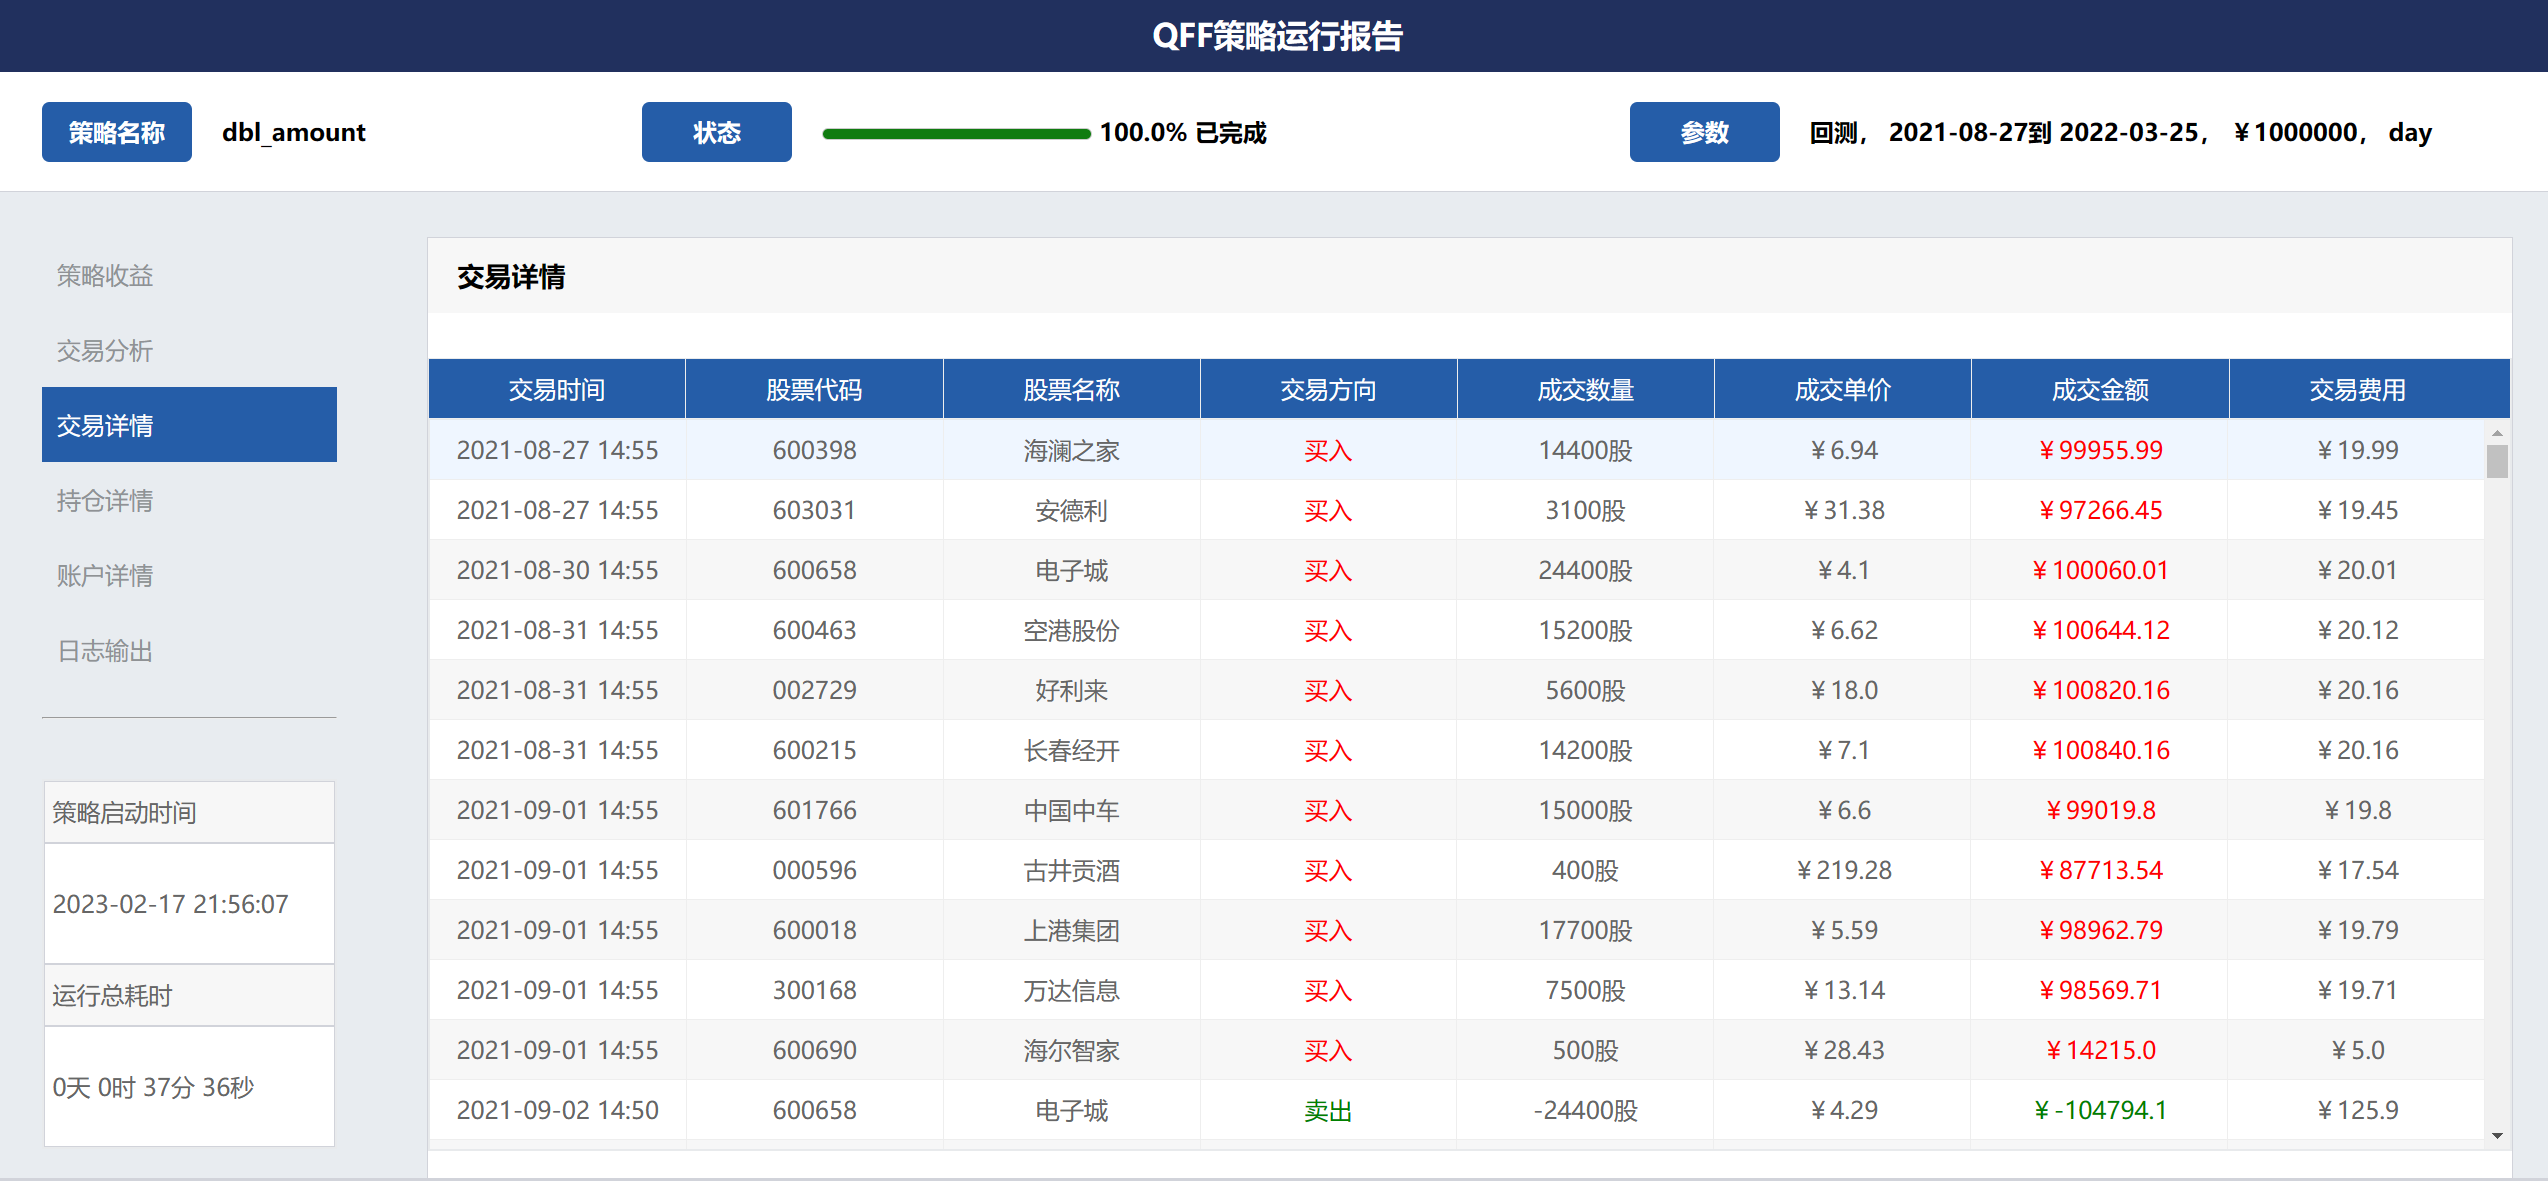Click the 股票代码 column header

(x=814, y=389)
